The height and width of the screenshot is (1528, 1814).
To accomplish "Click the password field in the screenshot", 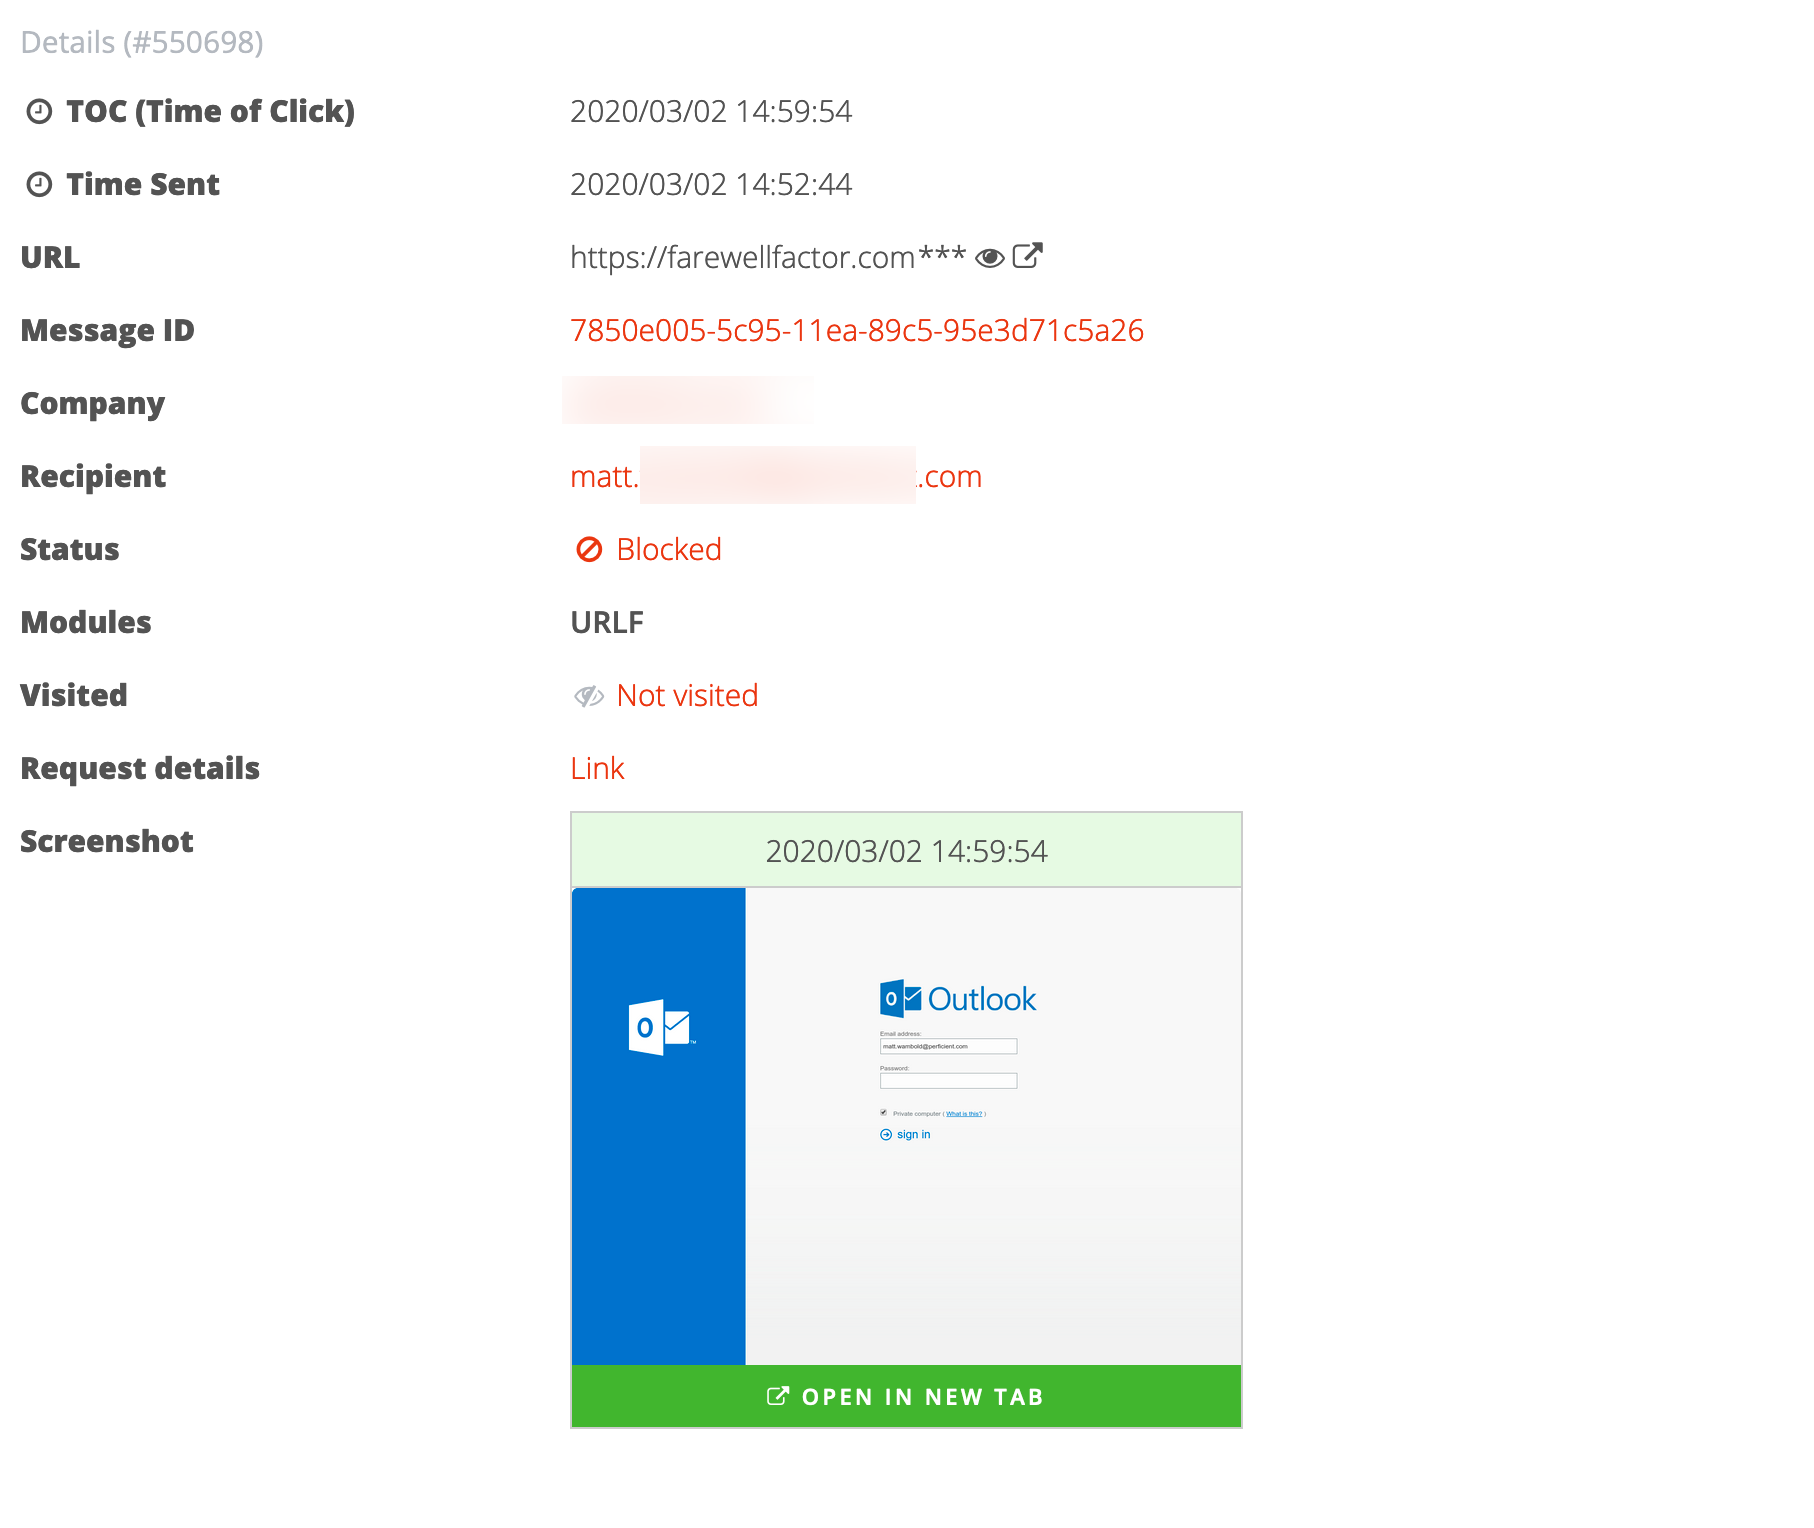I will (948, 1081).
